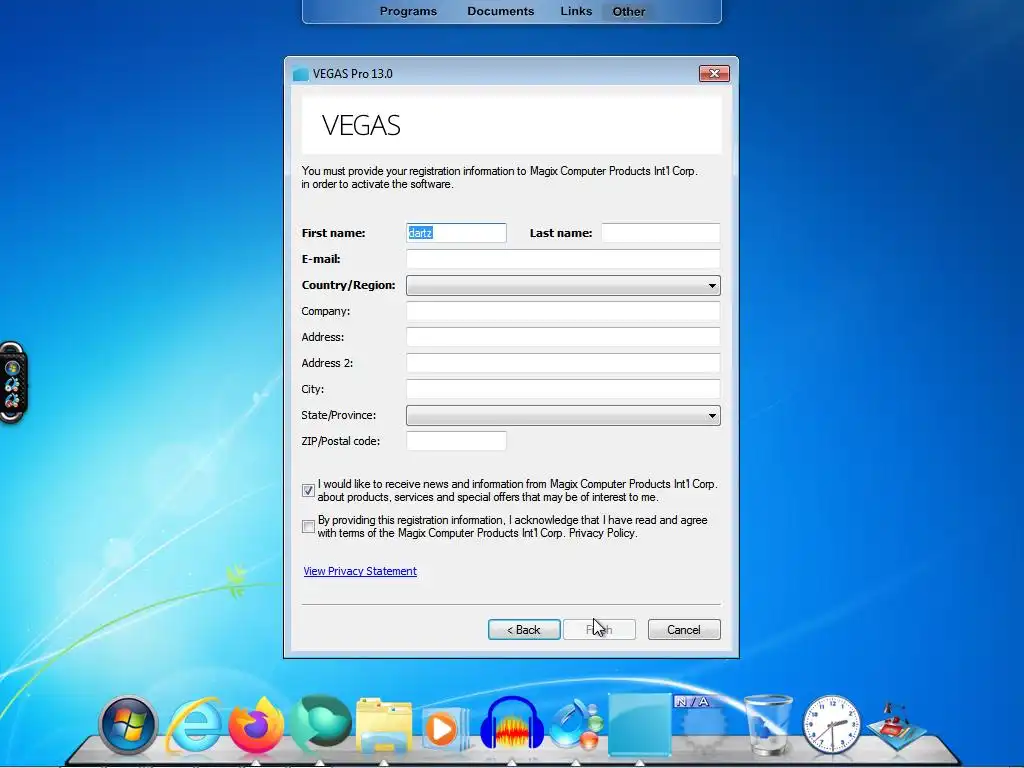Screen dimensions: 1024x768
Task: Click into the E-mail field
Action: [x=563, y=259]
